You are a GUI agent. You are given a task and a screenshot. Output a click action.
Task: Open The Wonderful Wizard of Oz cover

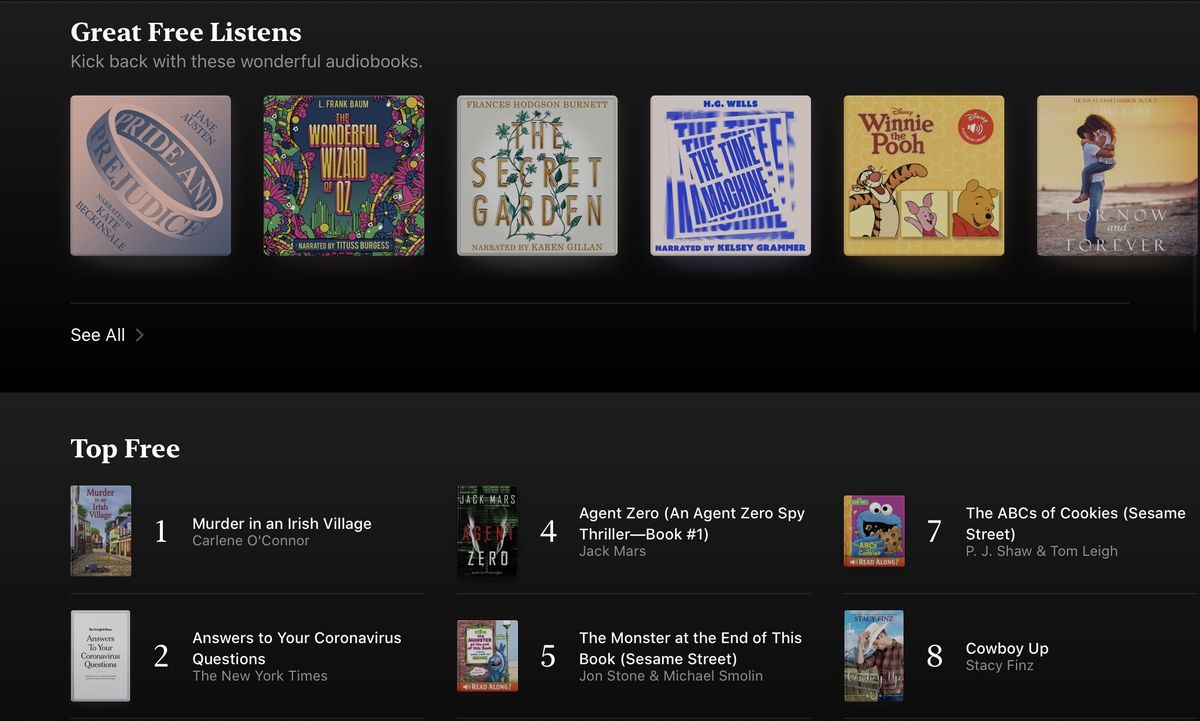pyautogui.click(x=344, y=175)
